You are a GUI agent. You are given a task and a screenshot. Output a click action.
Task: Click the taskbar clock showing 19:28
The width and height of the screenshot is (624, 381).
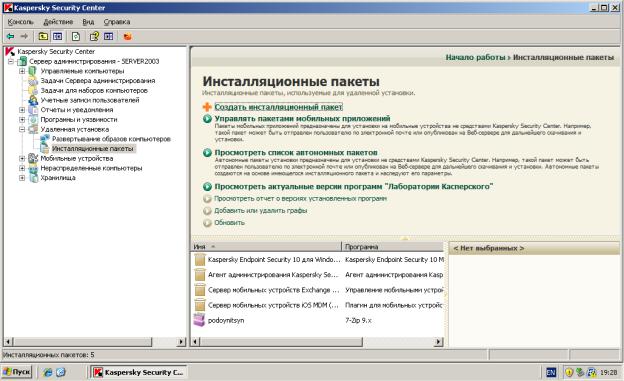[608, 373]
